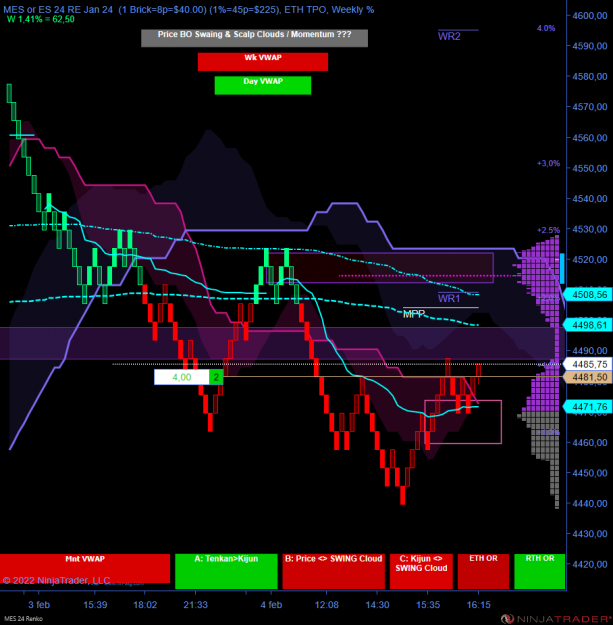Click the Wk VWAP red indicator box
The height and width of the screenshot is (625, 613).
(263, 62)
